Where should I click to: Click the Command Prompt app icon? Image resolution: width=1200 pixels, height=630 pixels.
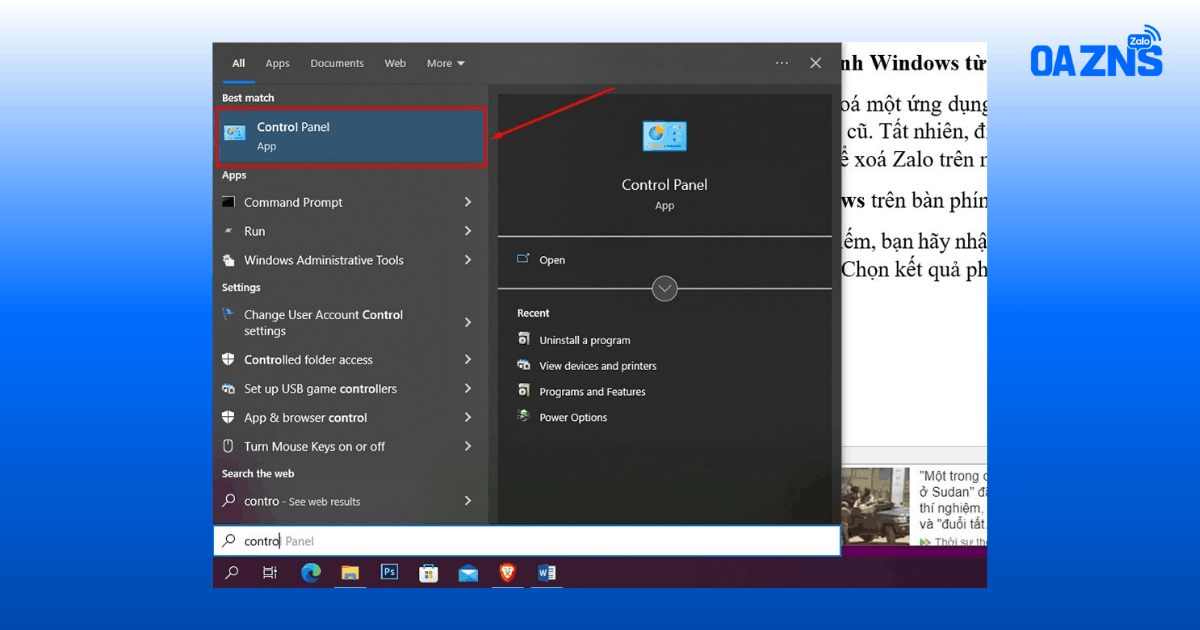pos(228,202)
